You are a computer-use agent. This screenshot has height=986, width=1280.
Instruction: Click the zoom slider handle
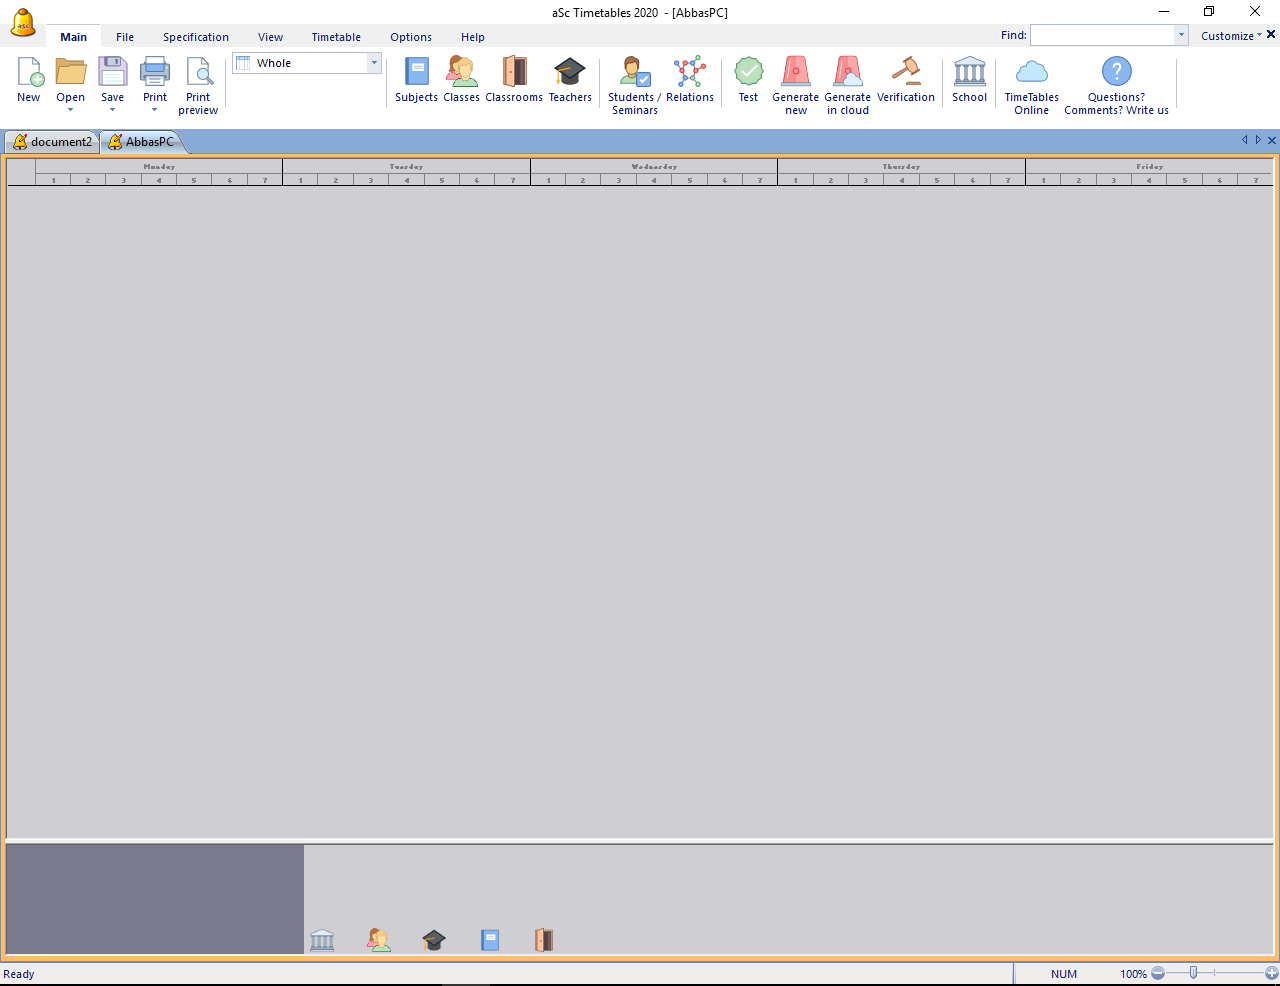(x=1193, y=973)
